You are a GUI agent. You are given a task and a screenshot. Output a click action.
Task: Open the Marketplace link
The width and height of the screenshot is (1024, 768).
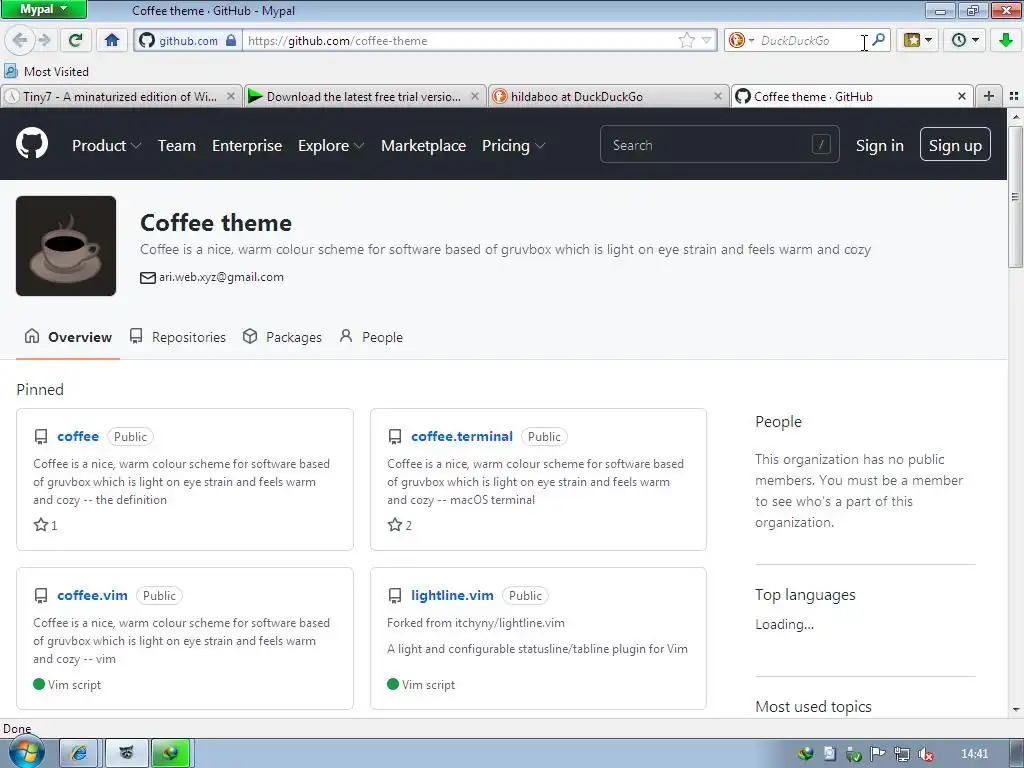pyautogui.click(x=423, y=146)
